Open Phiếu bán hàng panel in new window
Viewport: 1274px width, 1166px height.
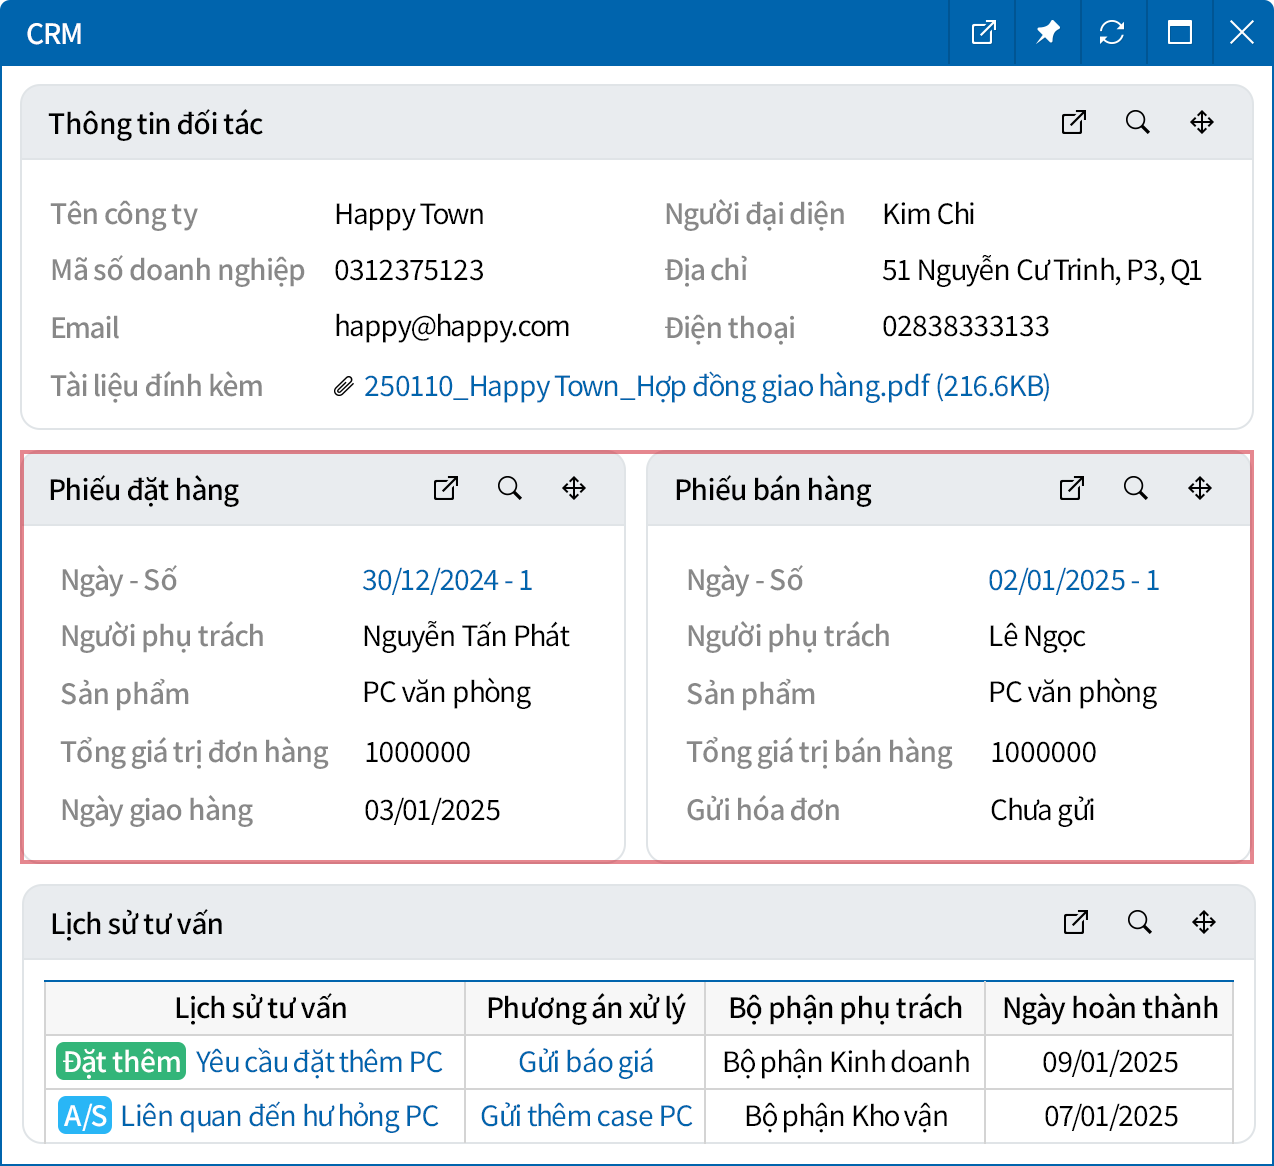(1071, 488)
